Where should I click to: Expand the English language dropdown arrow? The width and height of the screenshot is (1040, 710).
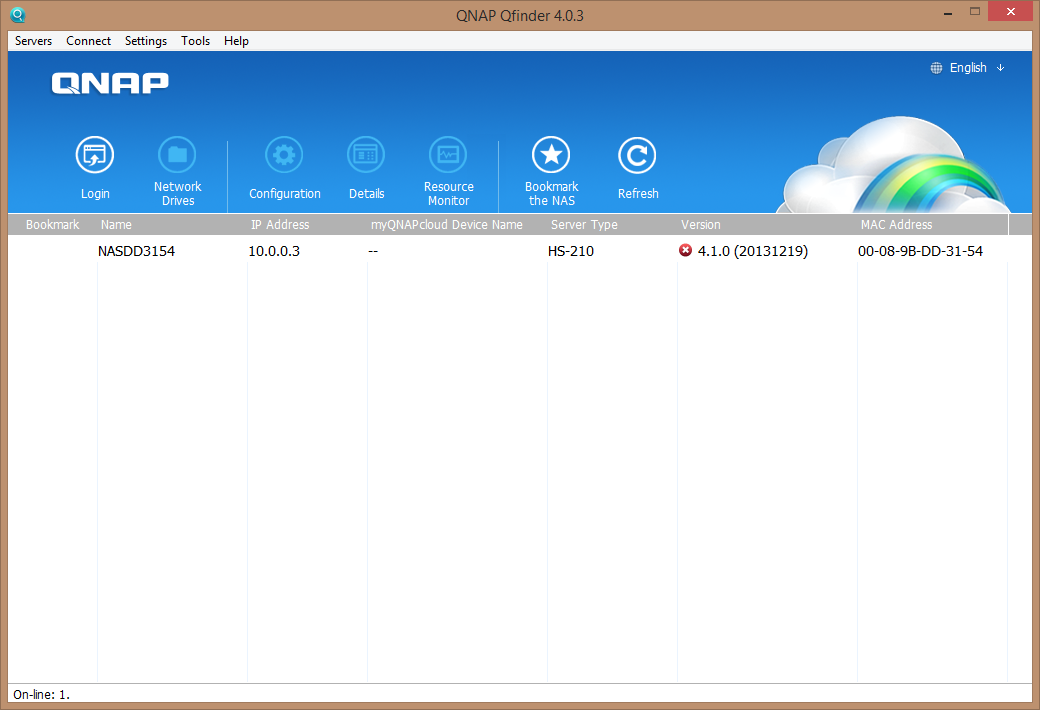click(1000, 68)
